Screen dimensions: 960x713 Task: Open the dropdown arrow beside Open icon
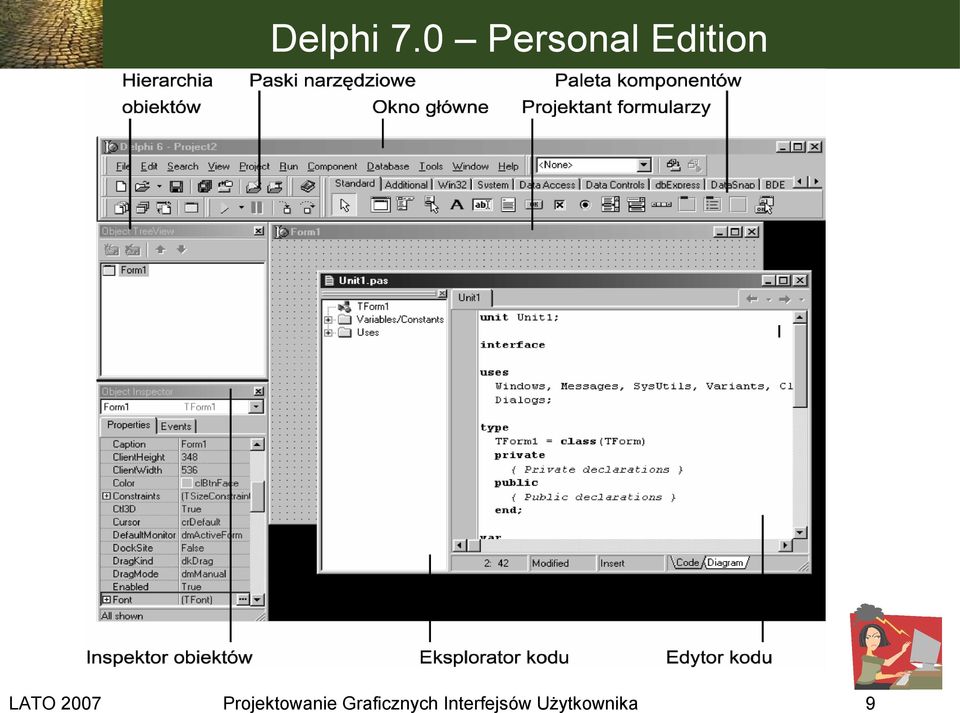pyautogui.click(x=159, y=186)
